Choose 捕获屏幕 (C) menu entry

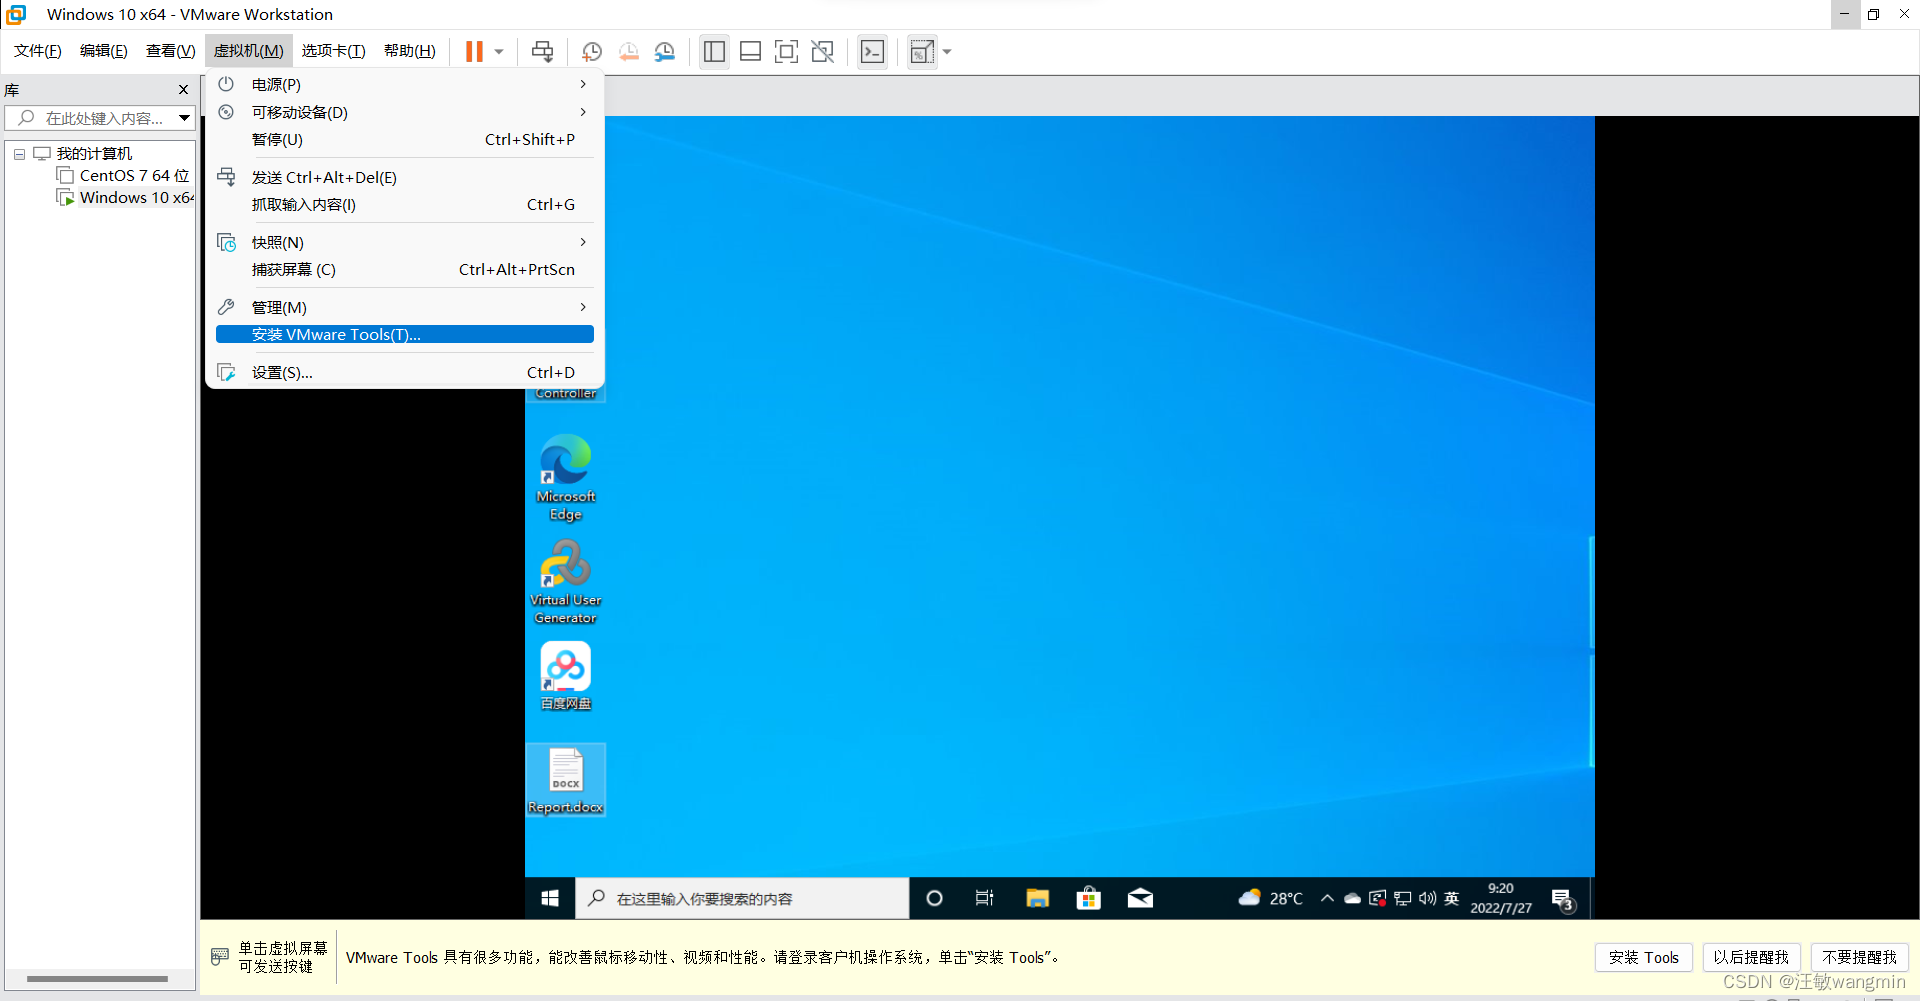tap(404, 270)
